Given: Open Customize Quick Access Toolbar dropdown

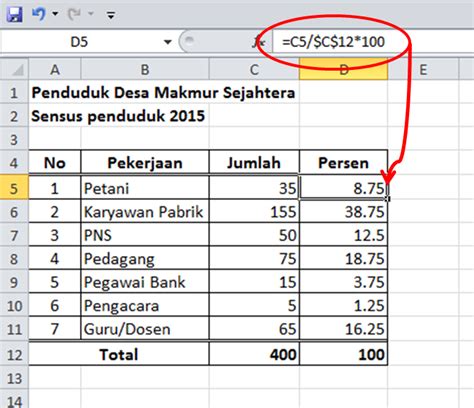Looking at the screenshot, I should pyautogui.click(x=111, y=15).
